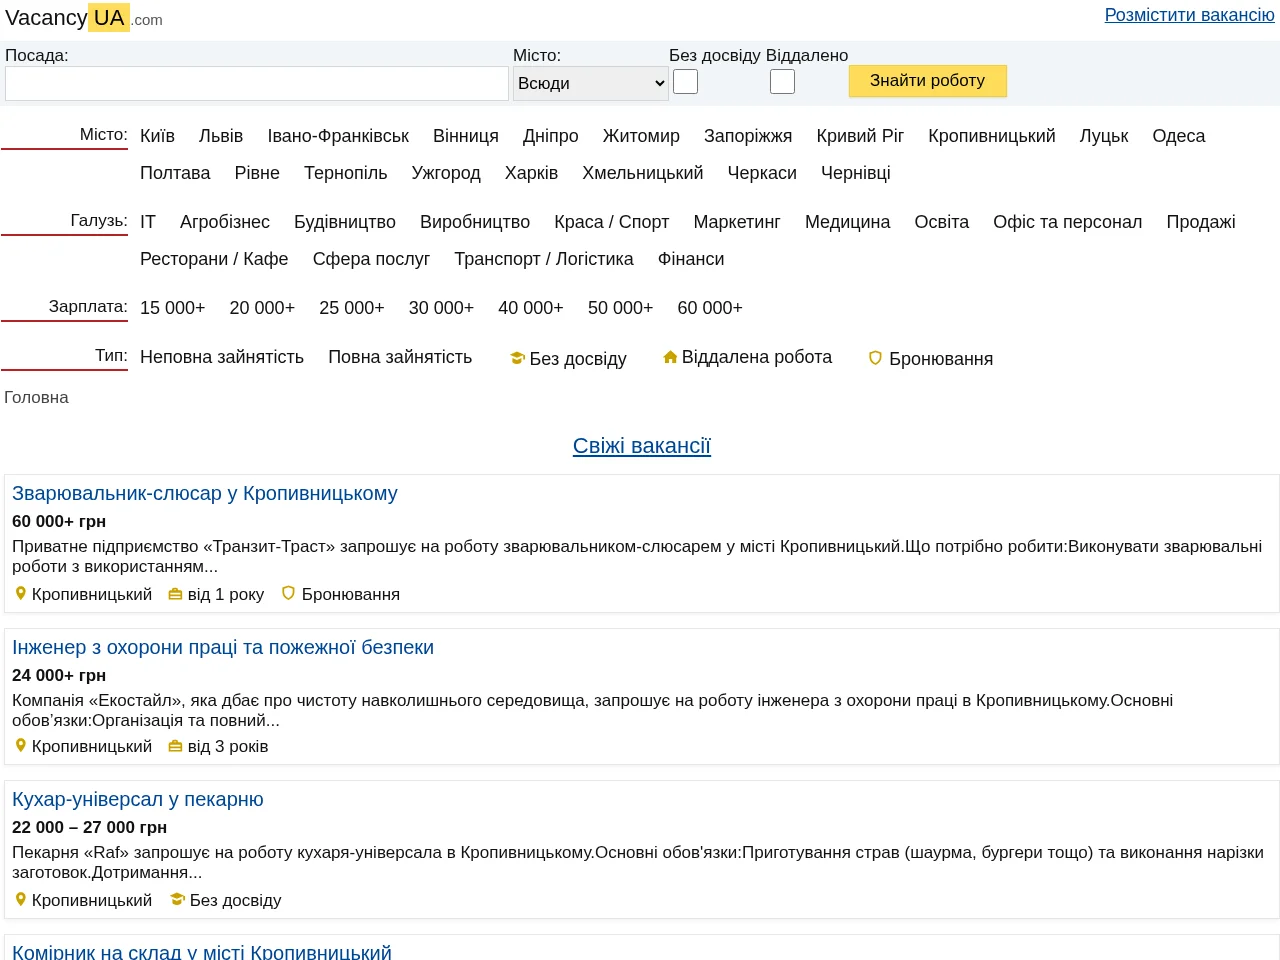Open the Інженер з охорони праці vacancy
Viewport: 1280px width, 960px height.
[223, 647]
